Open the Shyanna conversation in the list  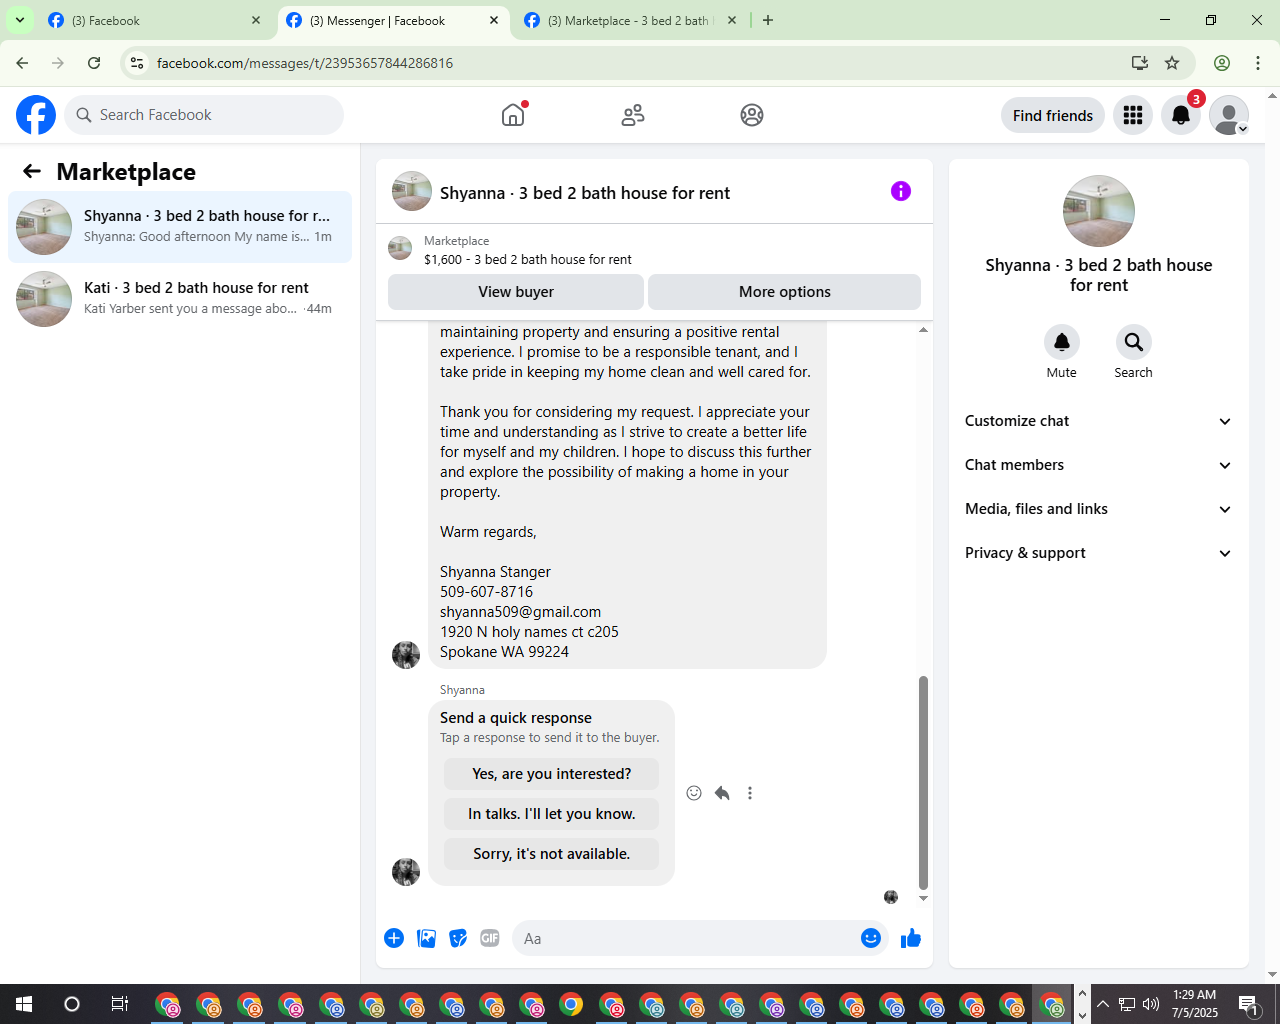[x=180, y=227]
